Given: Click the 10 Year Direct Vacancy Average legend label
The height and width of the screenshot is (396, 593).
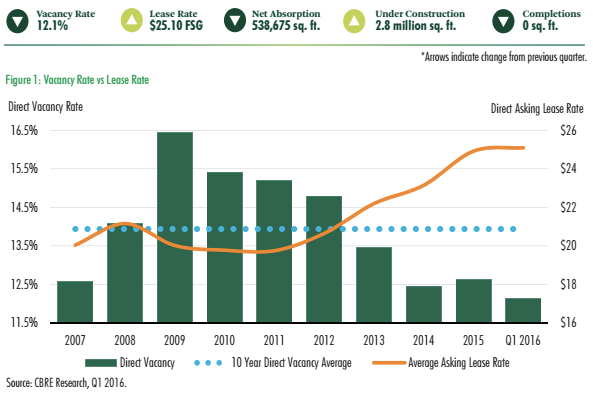Looking at the screenshot, I should 292,363.
